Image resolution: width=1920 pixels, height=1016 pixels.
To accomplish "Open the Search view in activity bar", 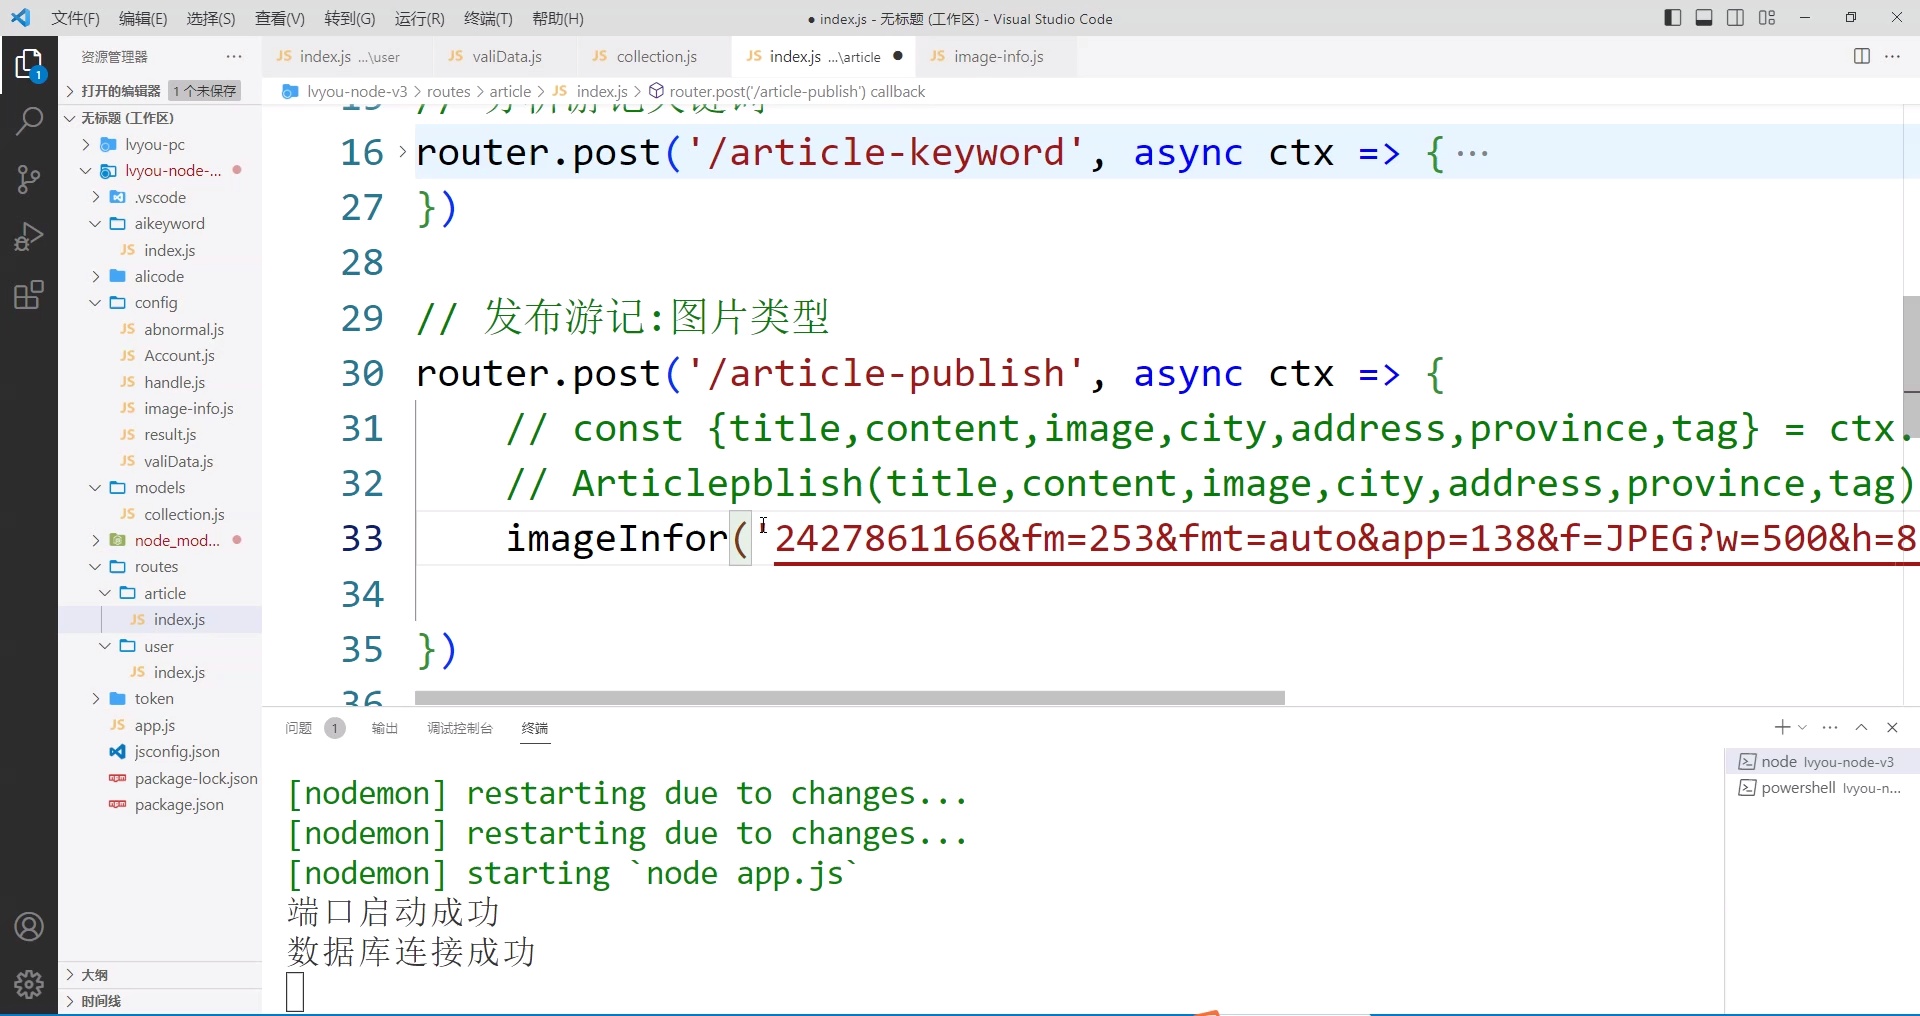I will point(29,122).
